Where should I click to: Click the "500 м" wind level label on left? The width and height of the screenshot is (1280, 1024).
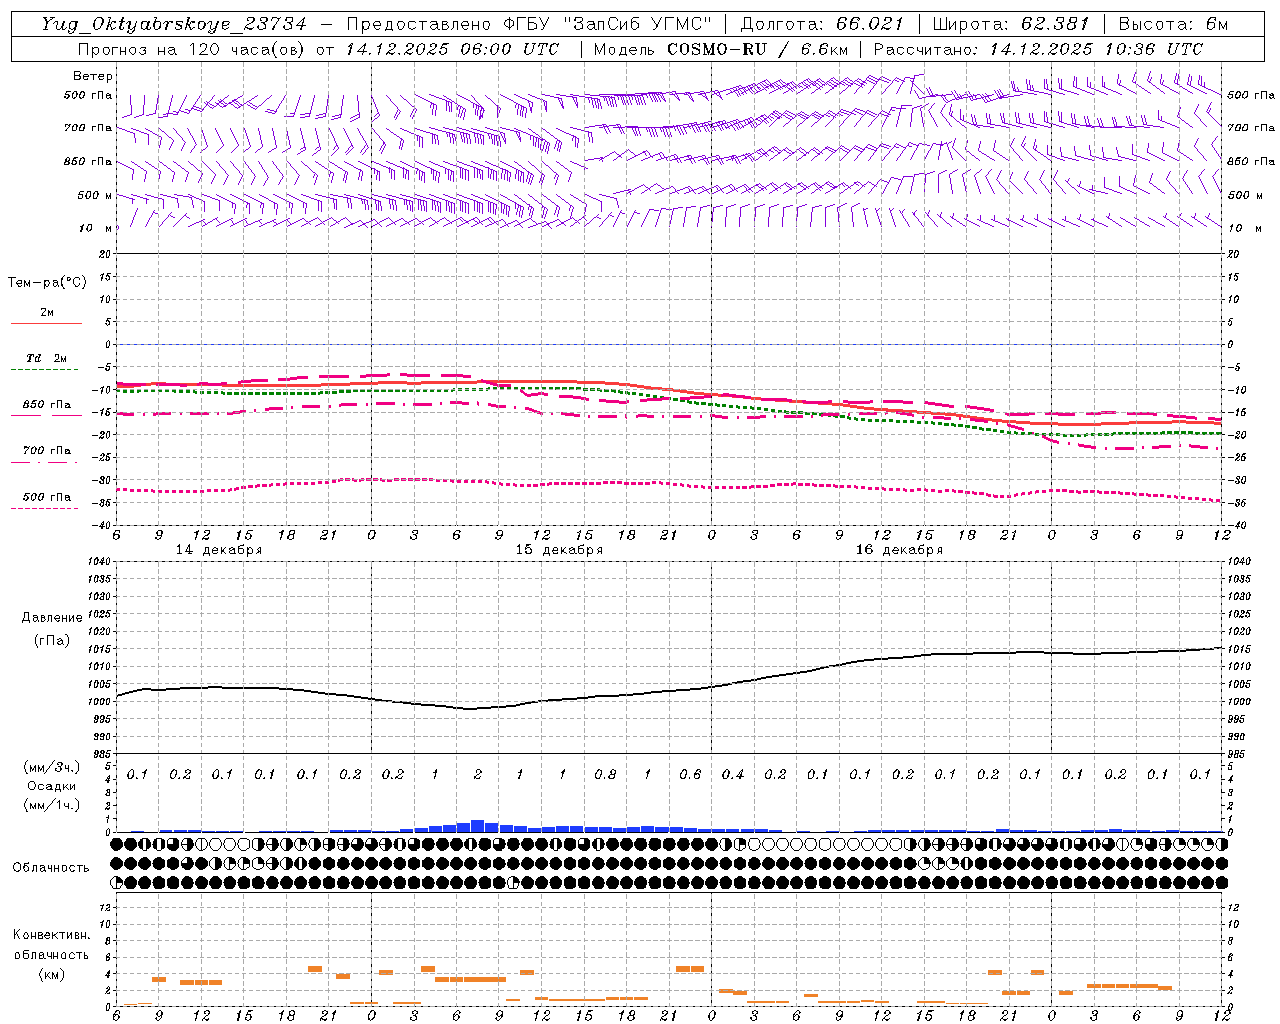96,196
